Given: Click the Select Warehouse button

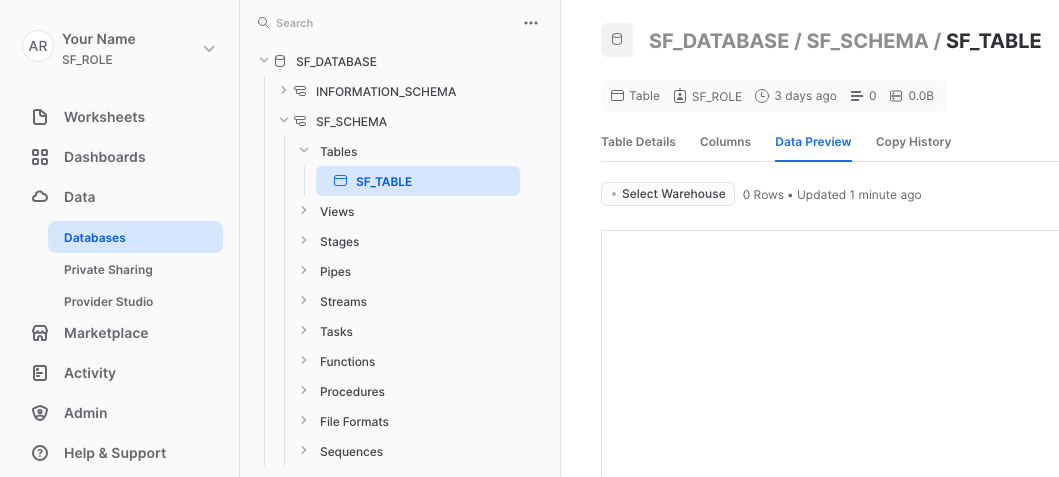Looking at the screenshot, I should pos(668,194).
